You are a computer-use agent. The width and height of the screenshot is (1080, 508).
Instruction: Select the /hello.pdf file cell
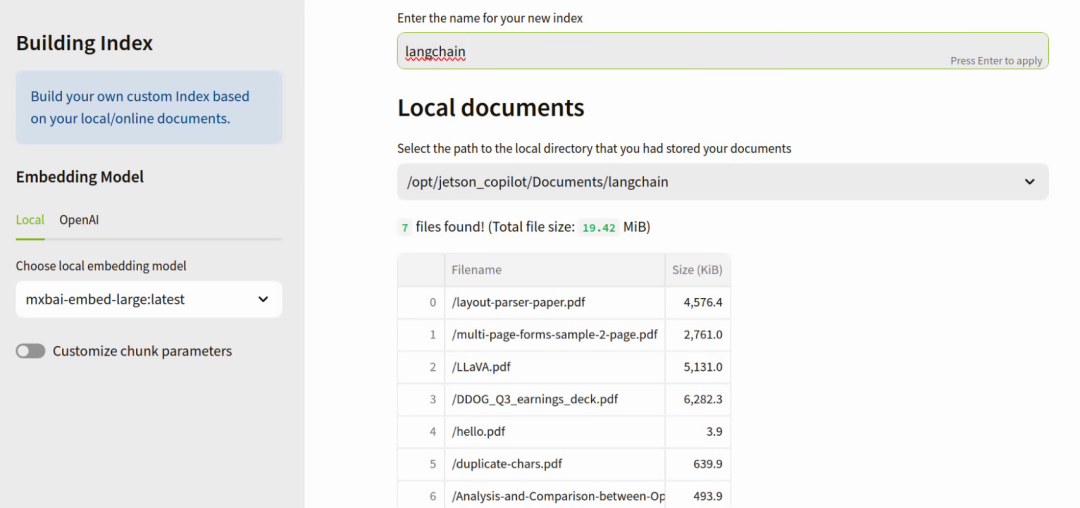tap(554, 432)
